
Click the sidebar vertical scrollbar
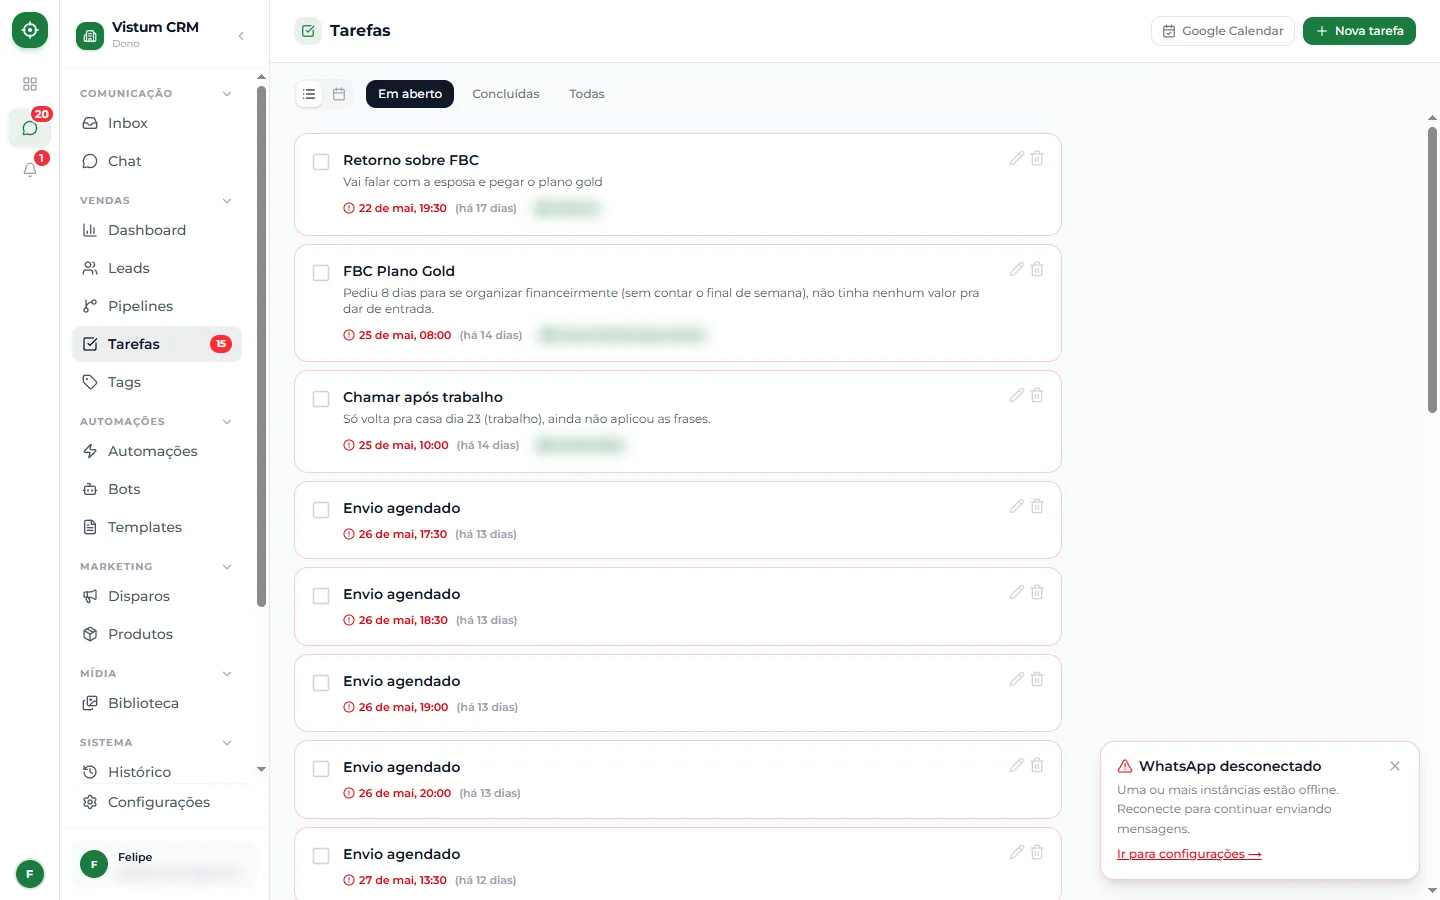tap(261, 346)
